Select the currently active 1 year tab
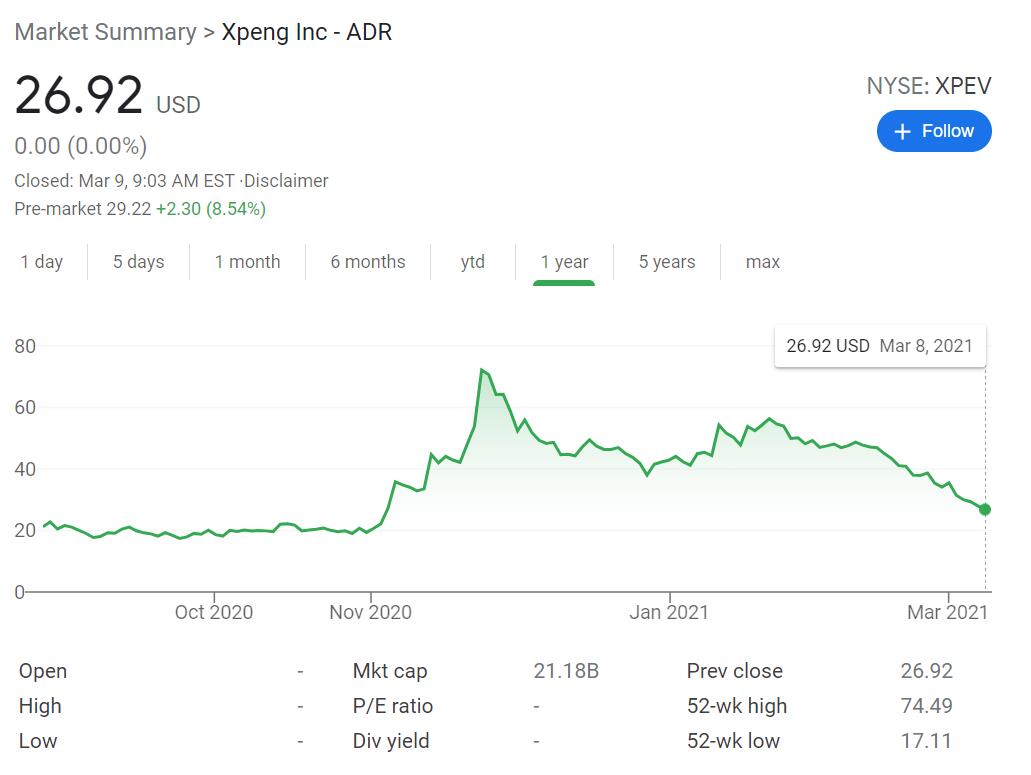1031x775 pixels. tap(565, 262)
